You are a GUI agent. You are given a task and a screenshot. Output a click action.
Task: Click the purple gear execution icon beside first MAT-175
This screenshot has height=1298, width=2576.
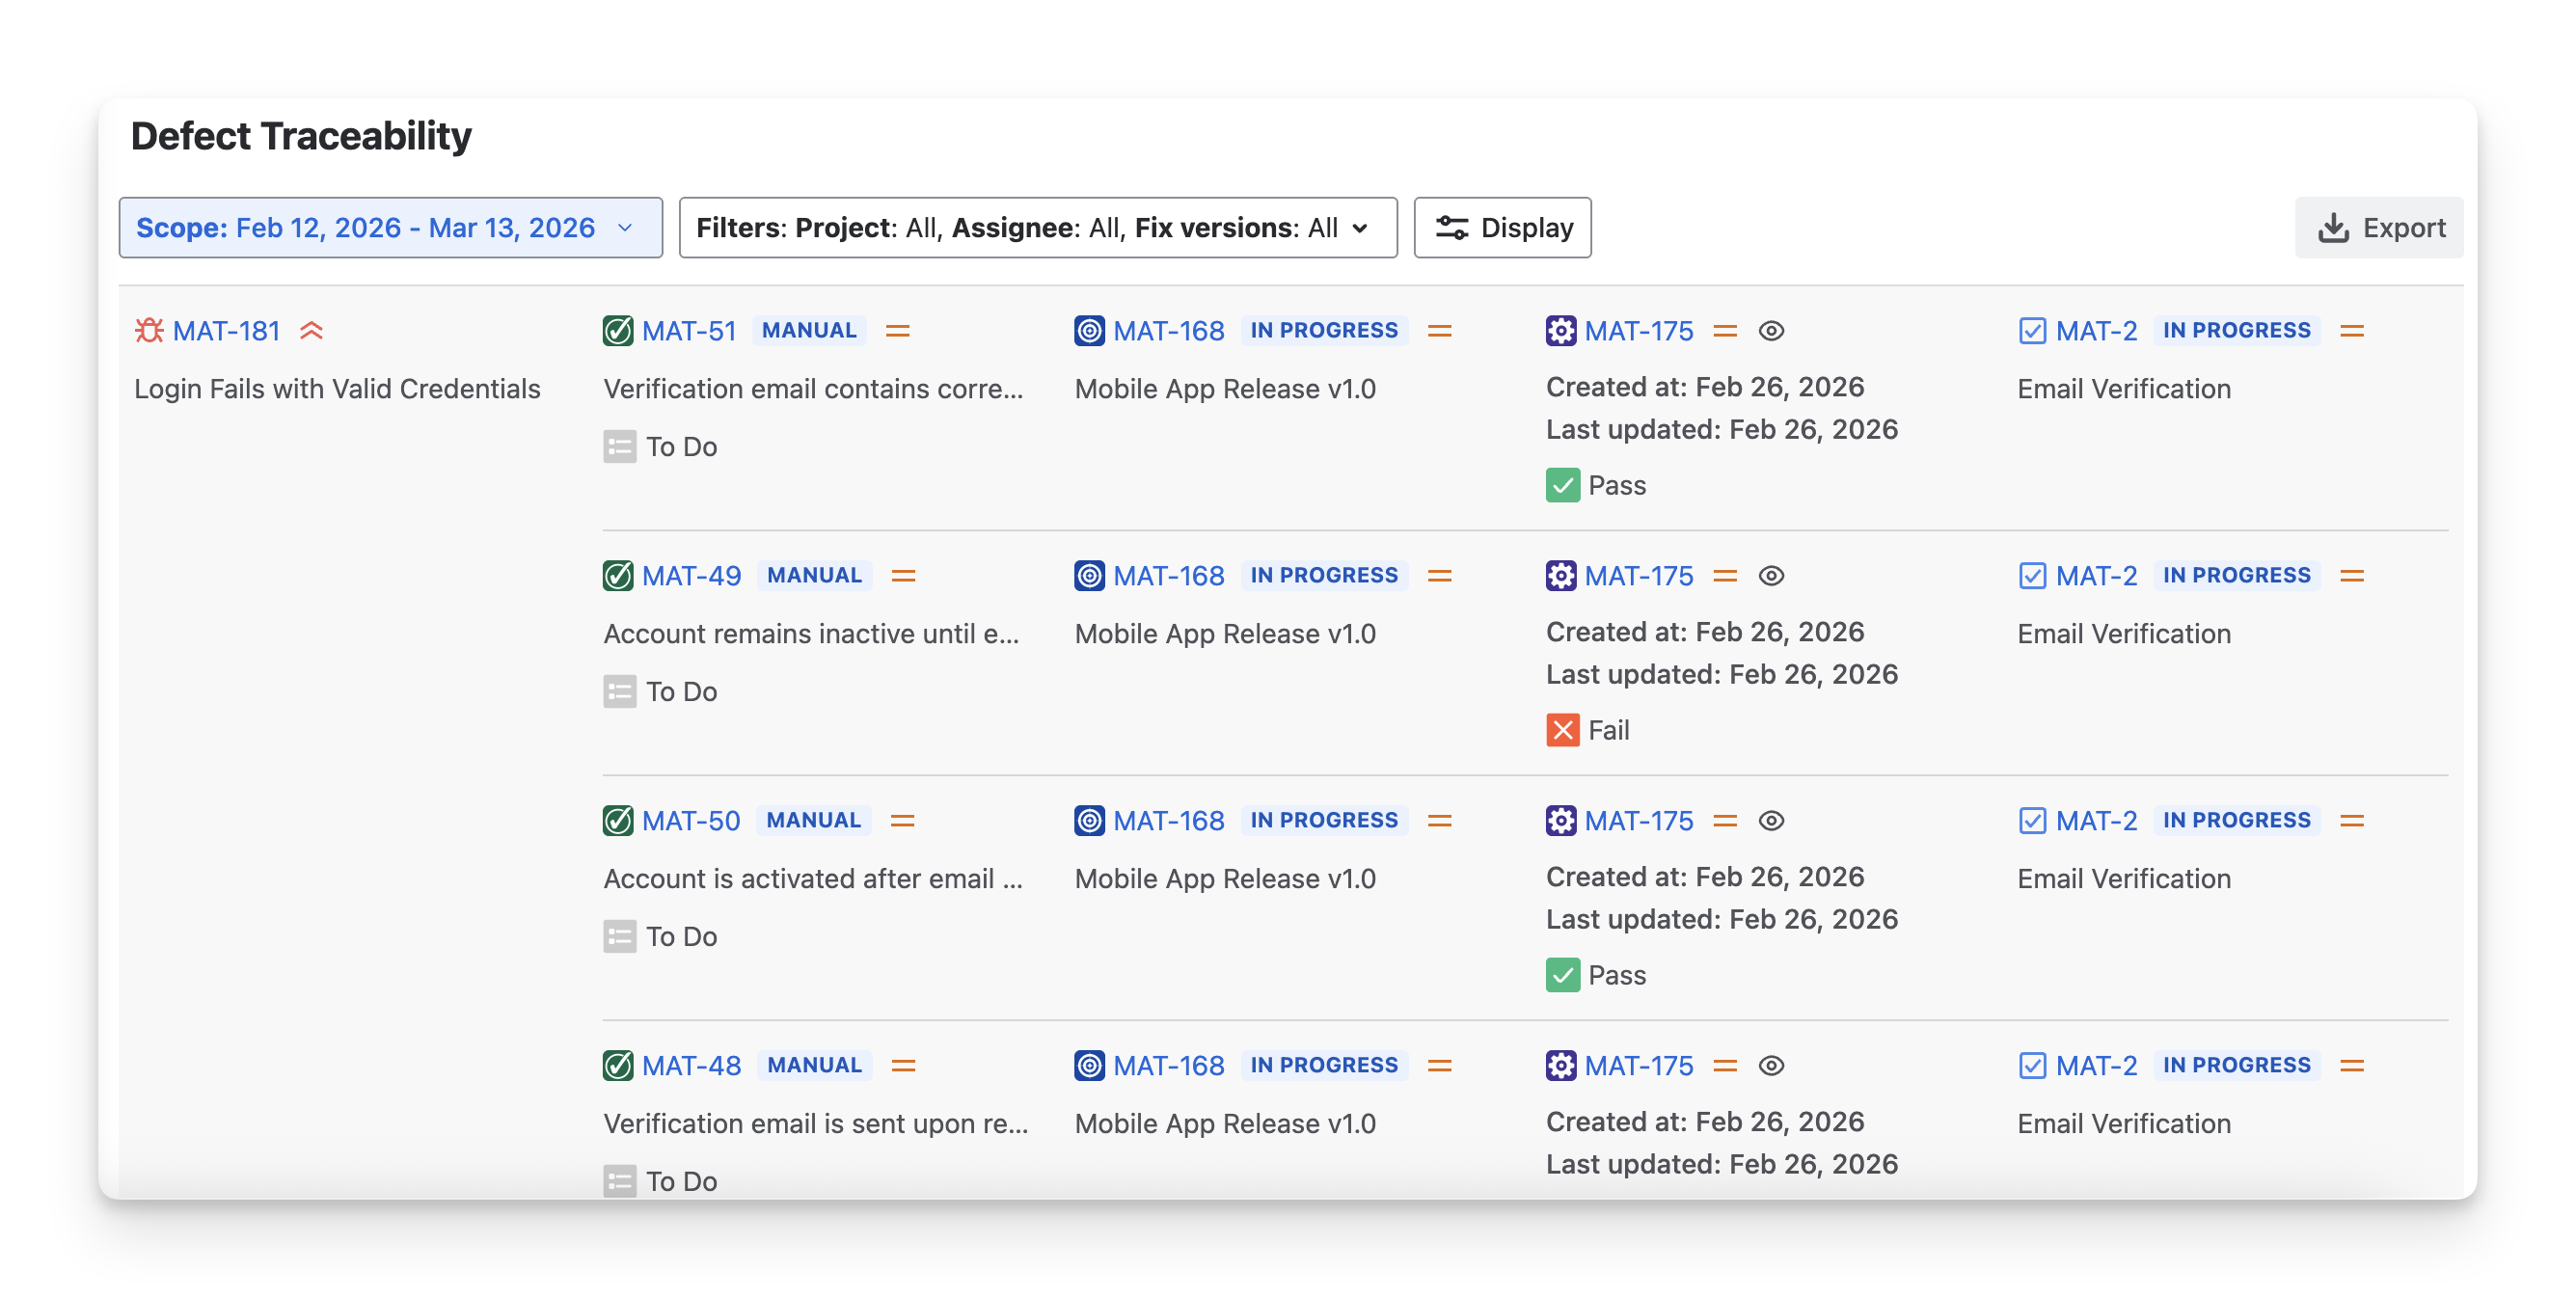coord(1560,330)
